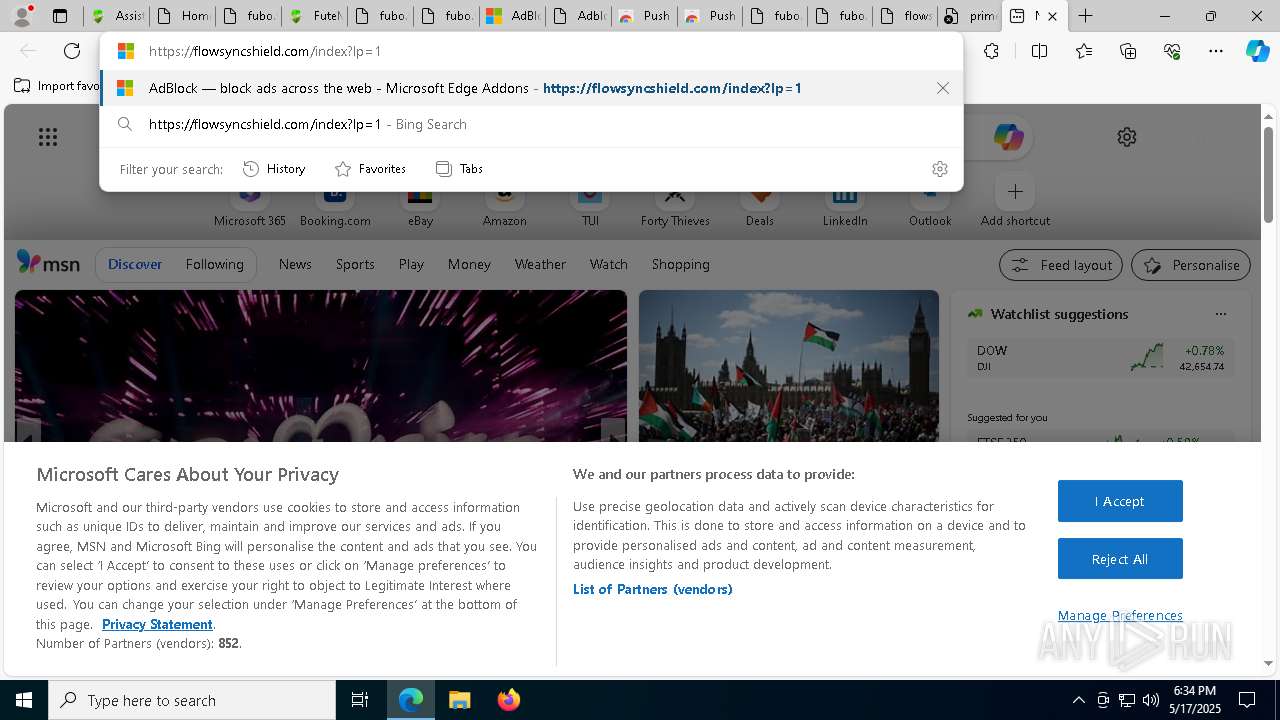Click the msn logo
The image size is (1280, 720).
(48, 264)
